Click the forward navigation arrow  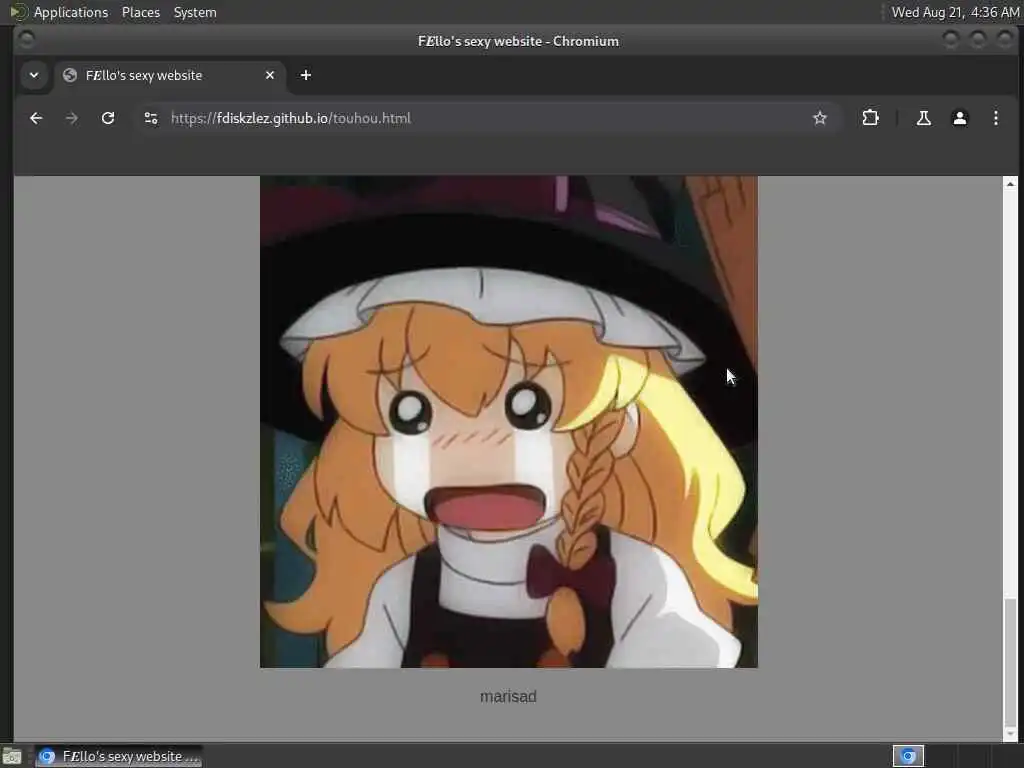[x=72, y=118]
